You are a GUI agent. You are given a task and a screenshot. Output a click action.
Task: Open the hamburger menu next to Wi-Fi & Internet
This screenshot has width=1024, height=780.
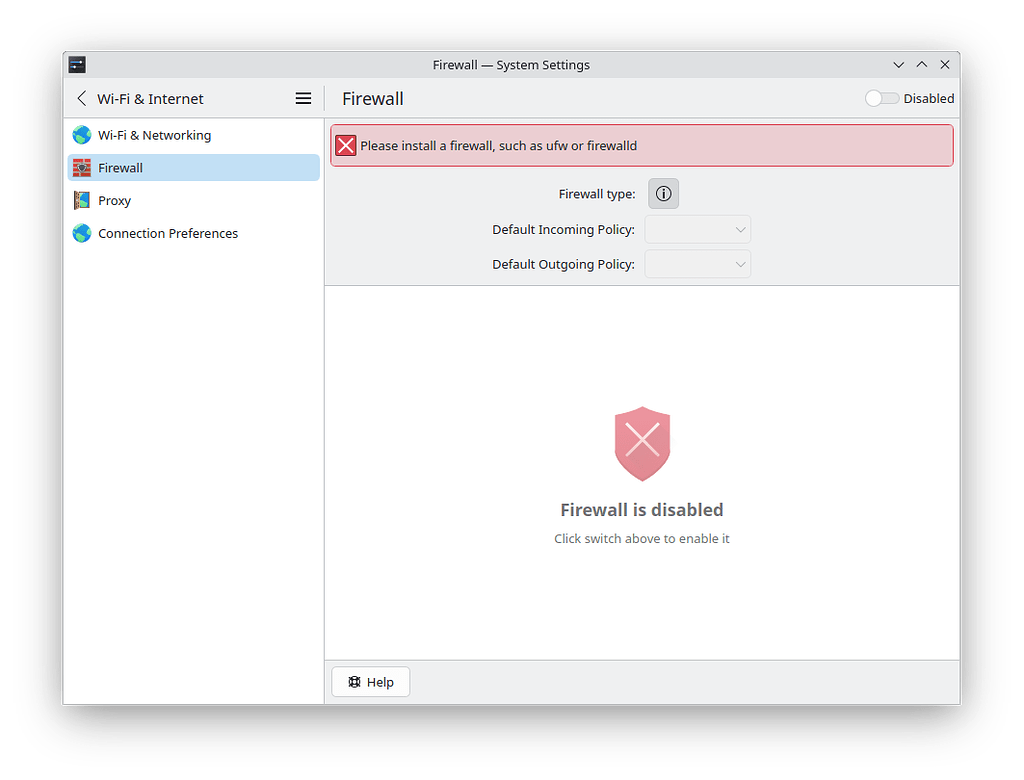(x=303, y=98)
